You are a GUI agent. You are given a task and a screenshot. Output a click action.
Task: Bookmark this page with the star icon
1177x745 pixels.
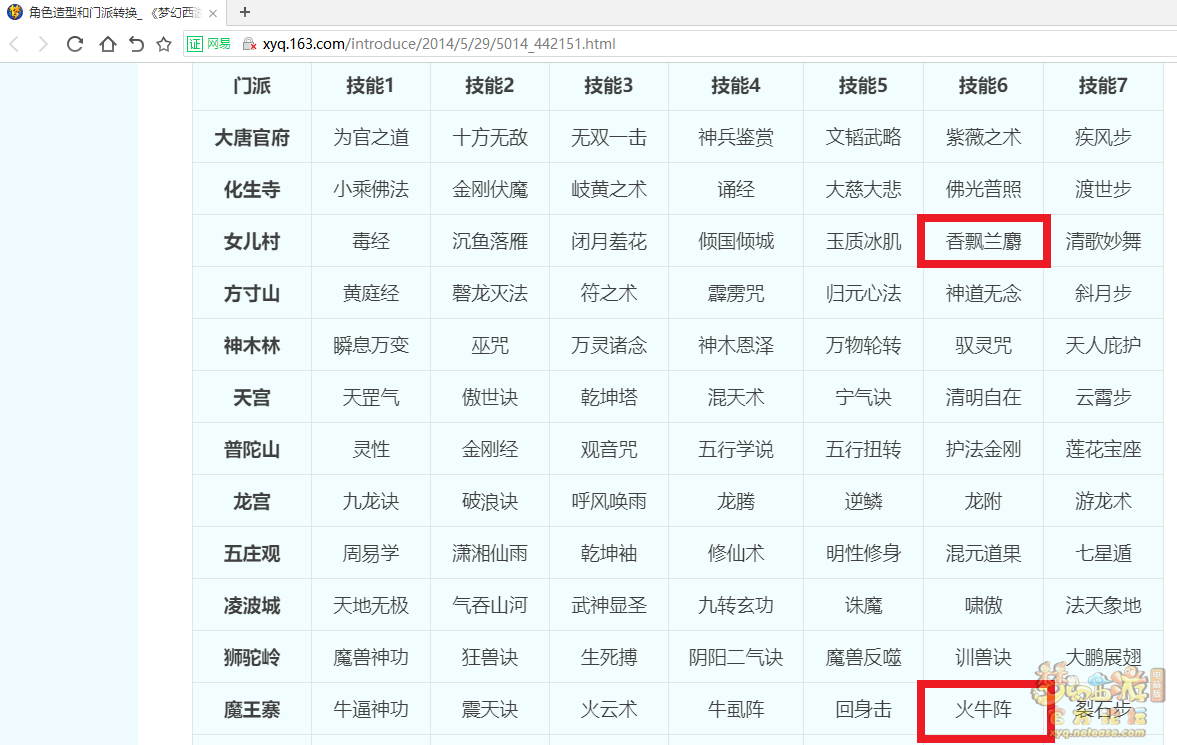pyautogui.click(x=164, y=44)
